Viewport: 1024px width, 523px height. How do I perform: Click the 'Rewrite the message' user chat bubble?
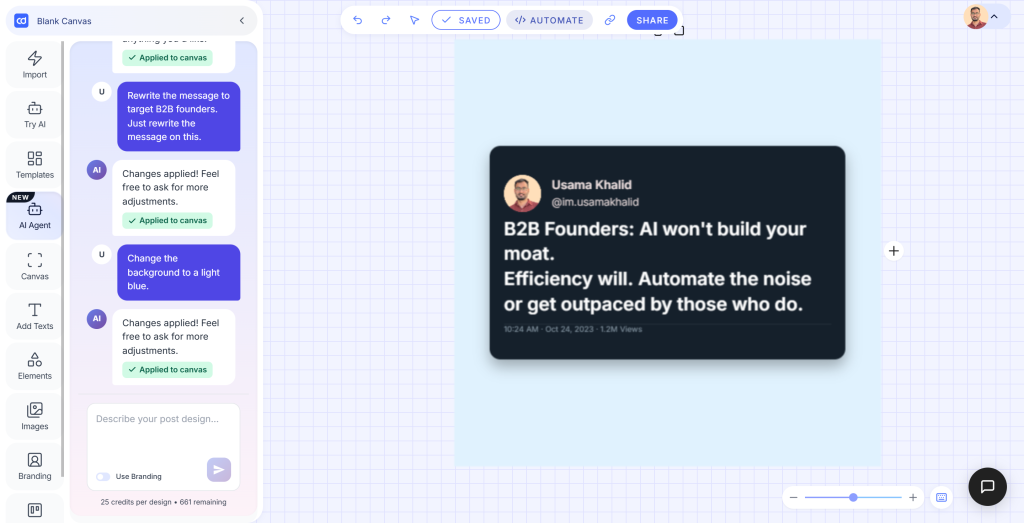(179, 116)
